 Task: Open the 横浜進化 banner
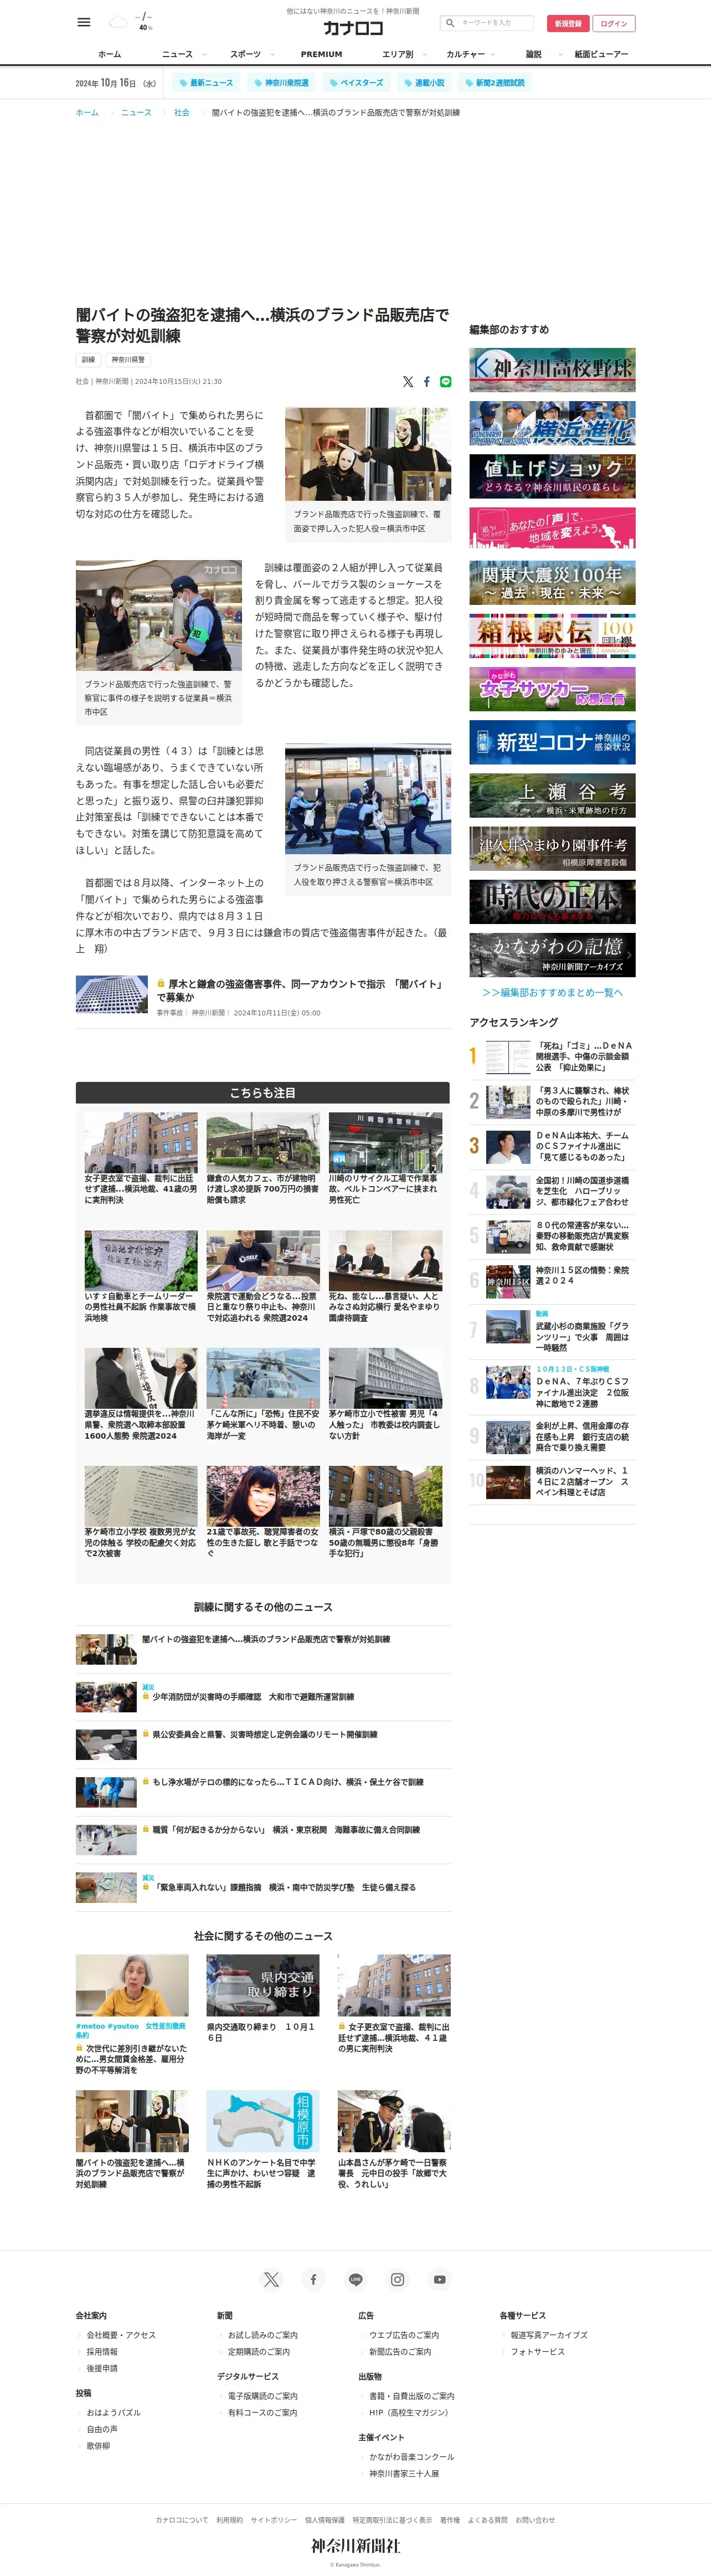(552, 423)
